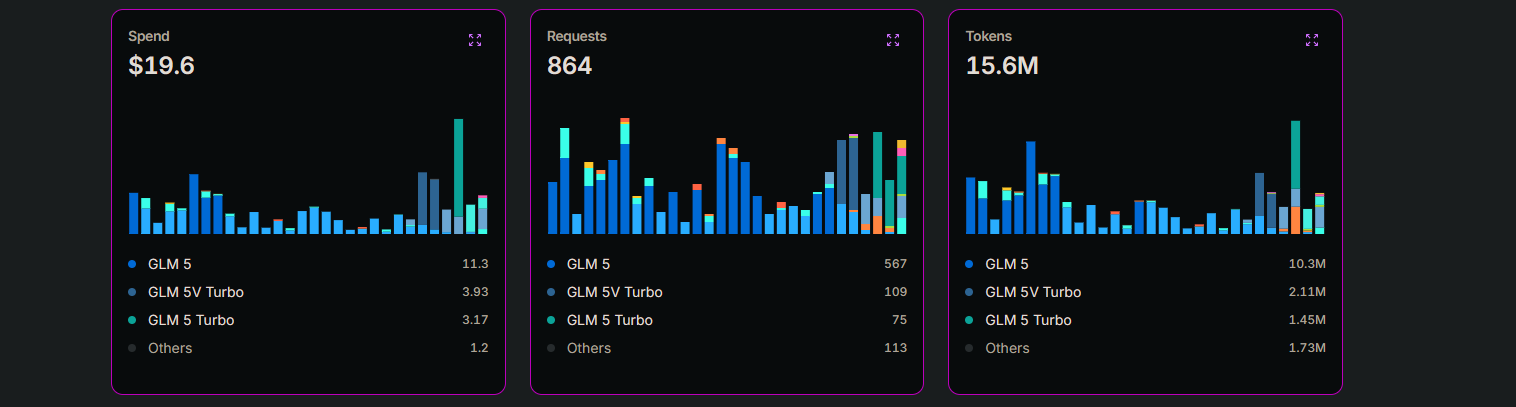1516x407 pixels.
Task: Click the 2.11M GLM 5V Turbo tokens value
Action: 1307,292
